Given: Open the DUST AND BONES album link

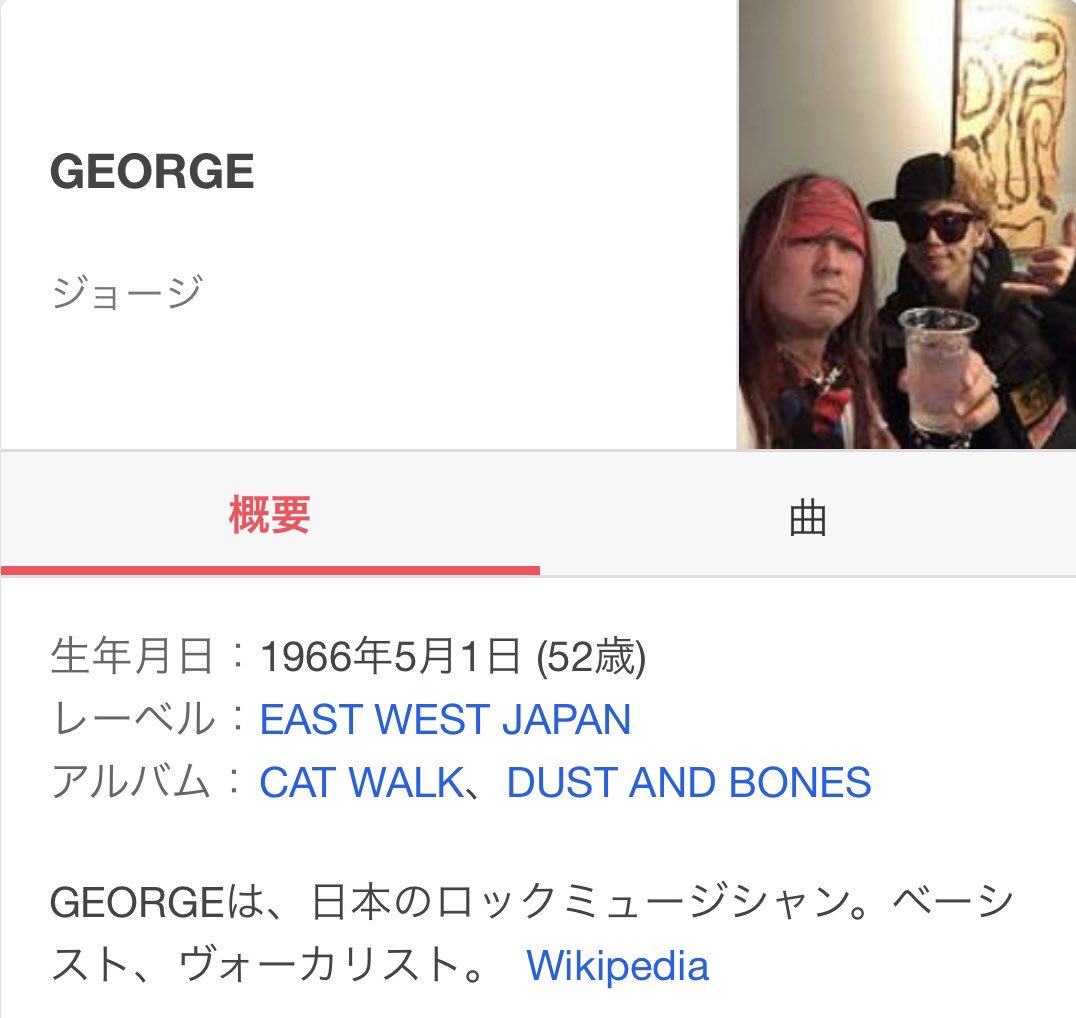Looking at the screenshot, I should tap(688, 783).
